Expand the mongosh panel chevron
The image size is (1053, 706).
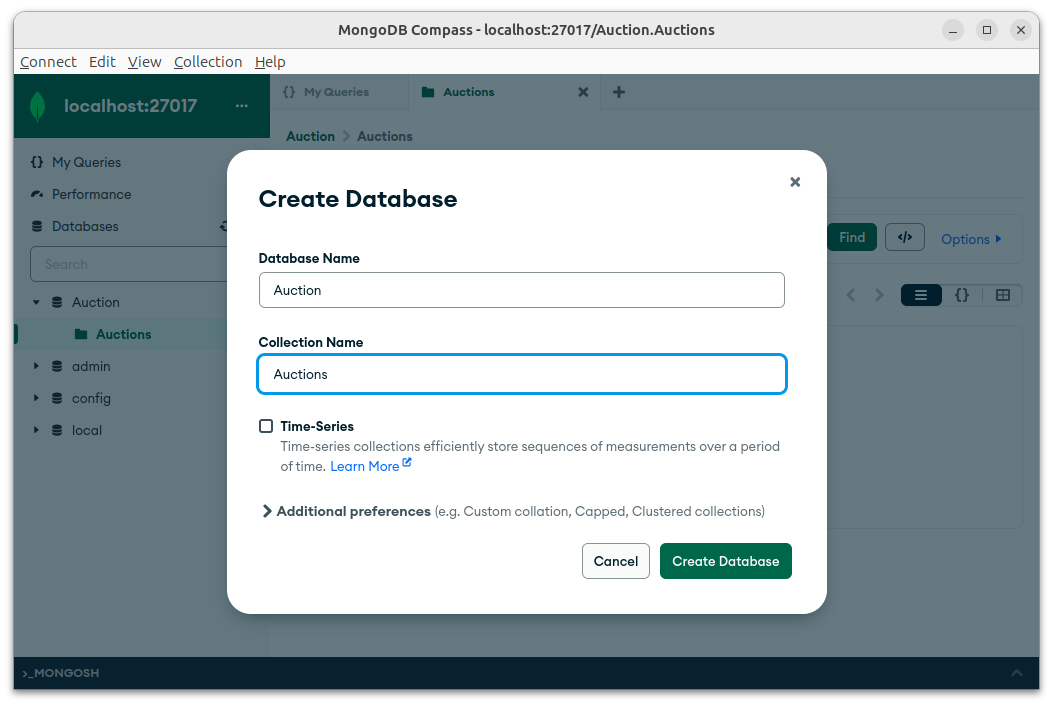1017,673
